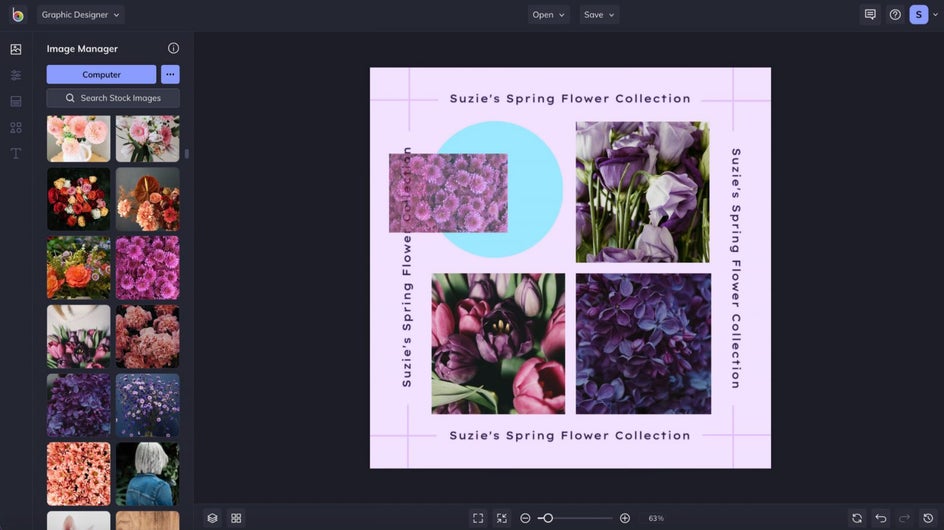The height and width of the screenshot is (530, 944).
Task: Open the Image Manager sidebar icon
Action: (x=16, y=49)
